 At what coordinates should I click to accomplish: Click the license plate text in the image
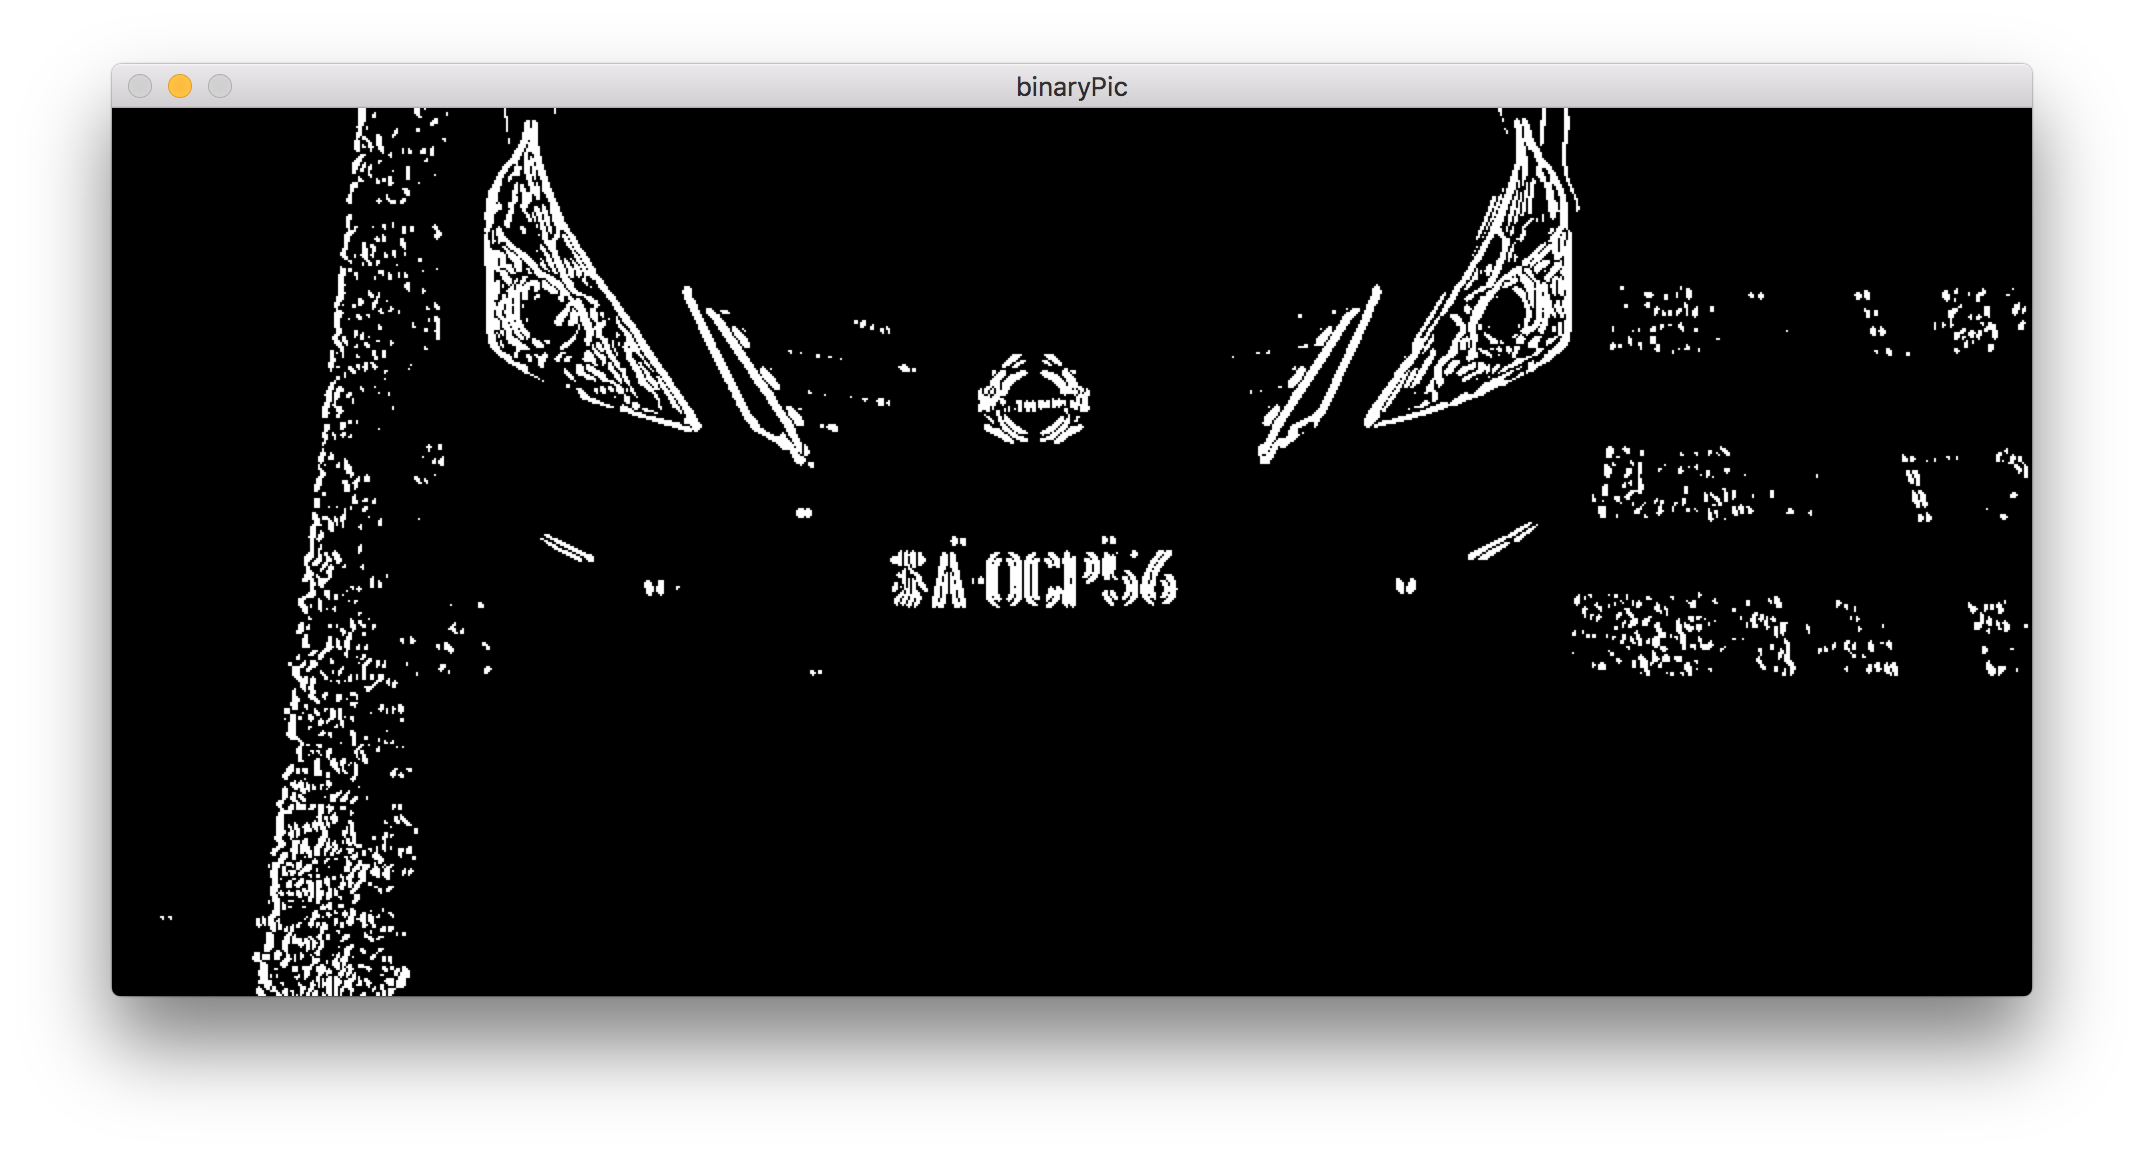click(x=1033, y=578)
